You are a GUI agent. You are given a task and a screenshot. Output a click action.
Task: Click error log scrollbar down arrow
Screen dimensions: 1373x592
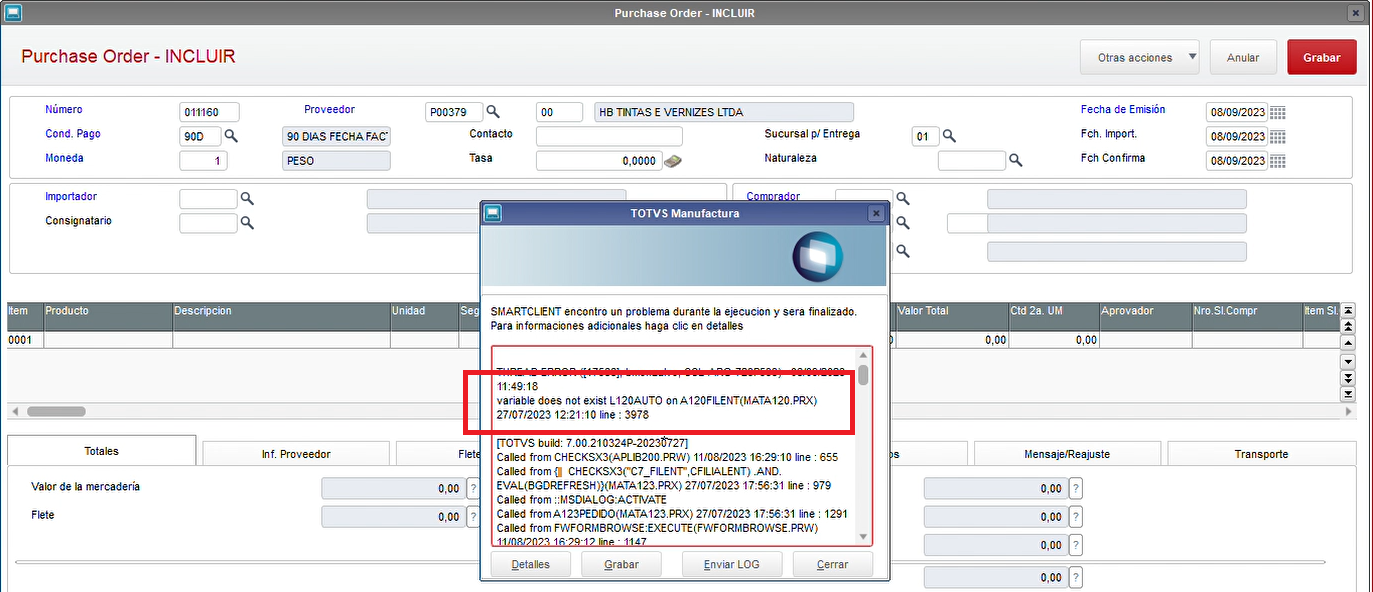click(x=863, y=538)
